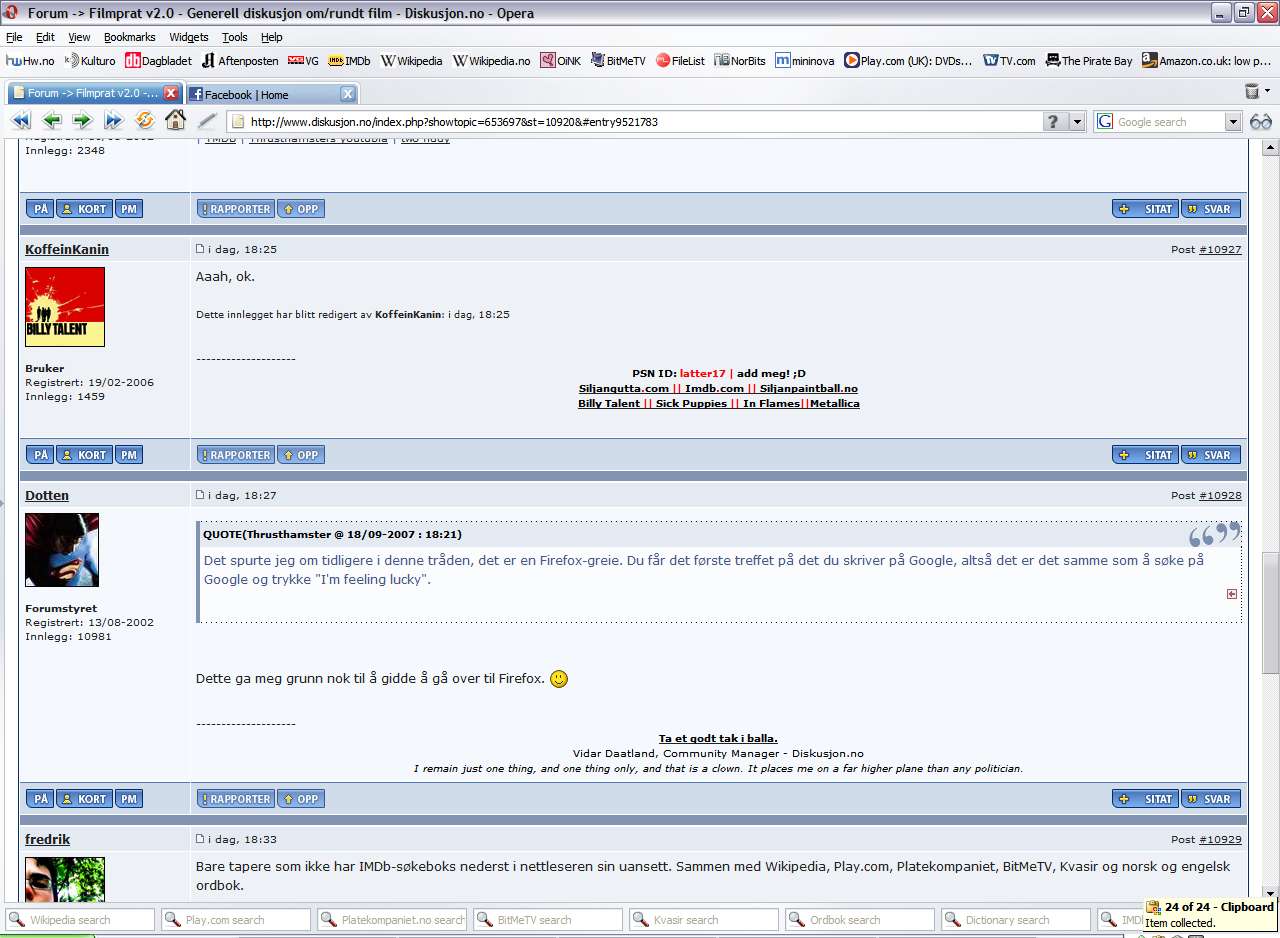Open the closed tabs trash icon
The image size is (1280, 938).
[x=1252, y=91]
